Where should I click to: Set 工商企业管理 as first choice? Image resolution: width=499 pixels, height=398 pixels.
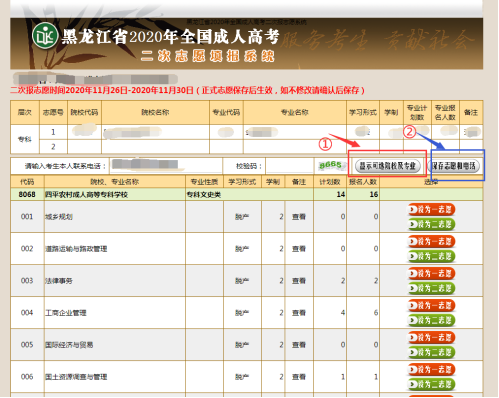click(431, 305)
